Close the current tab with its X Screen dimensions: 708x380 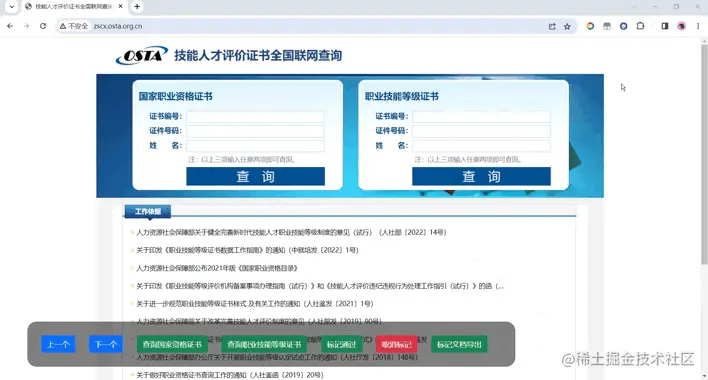[x=121, y=6]
